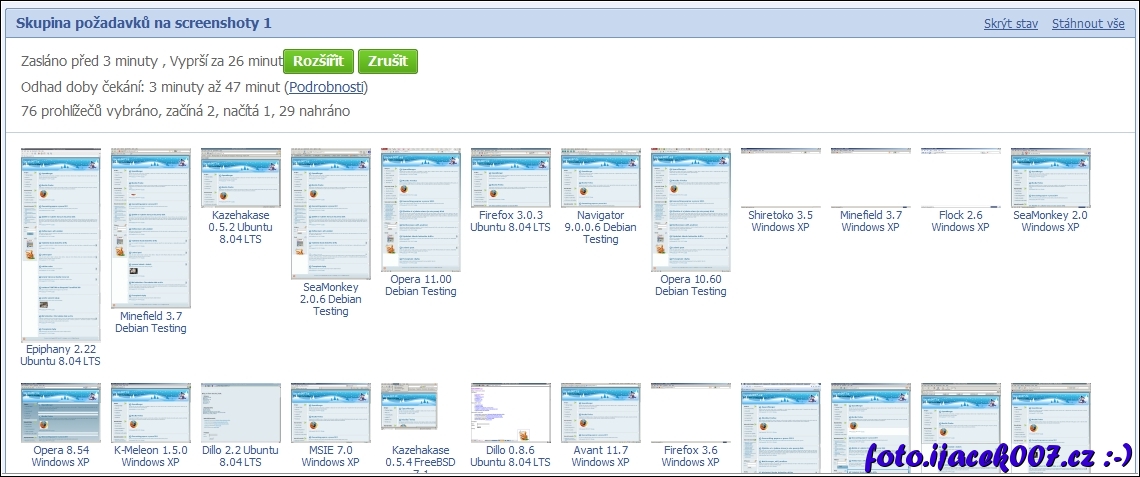View SeaMonkey 2.0 Windows XP thumbnail
Image resolution: width=1140 pixels, height=477 pixels.
click(x=1050, y=178)
